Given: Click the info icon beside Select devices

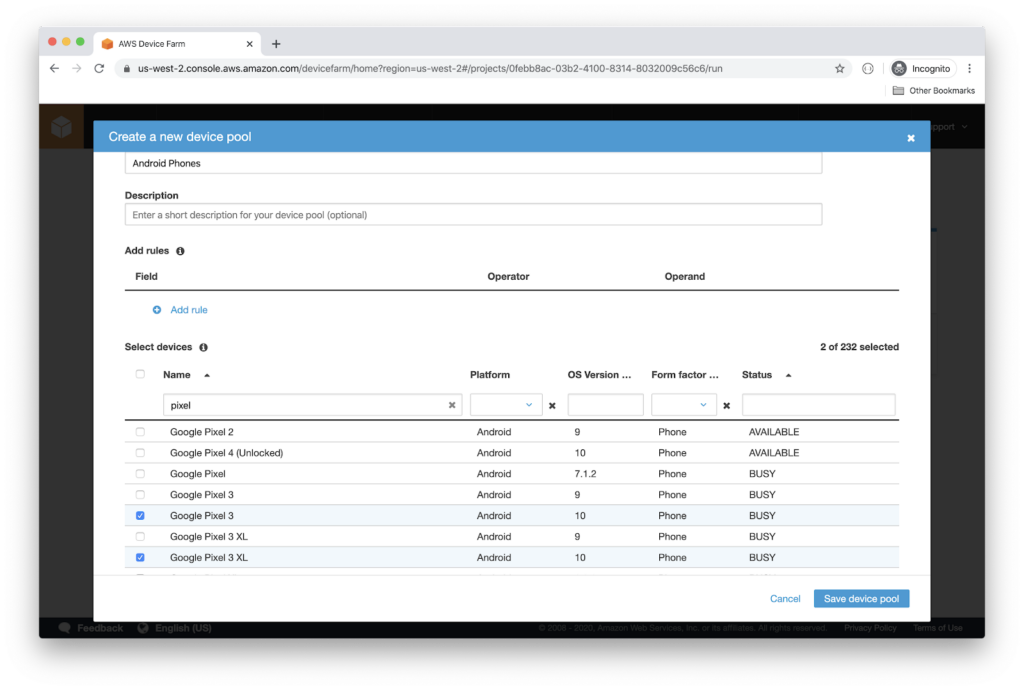Looking at the screenshot, I should coord(203,347).
